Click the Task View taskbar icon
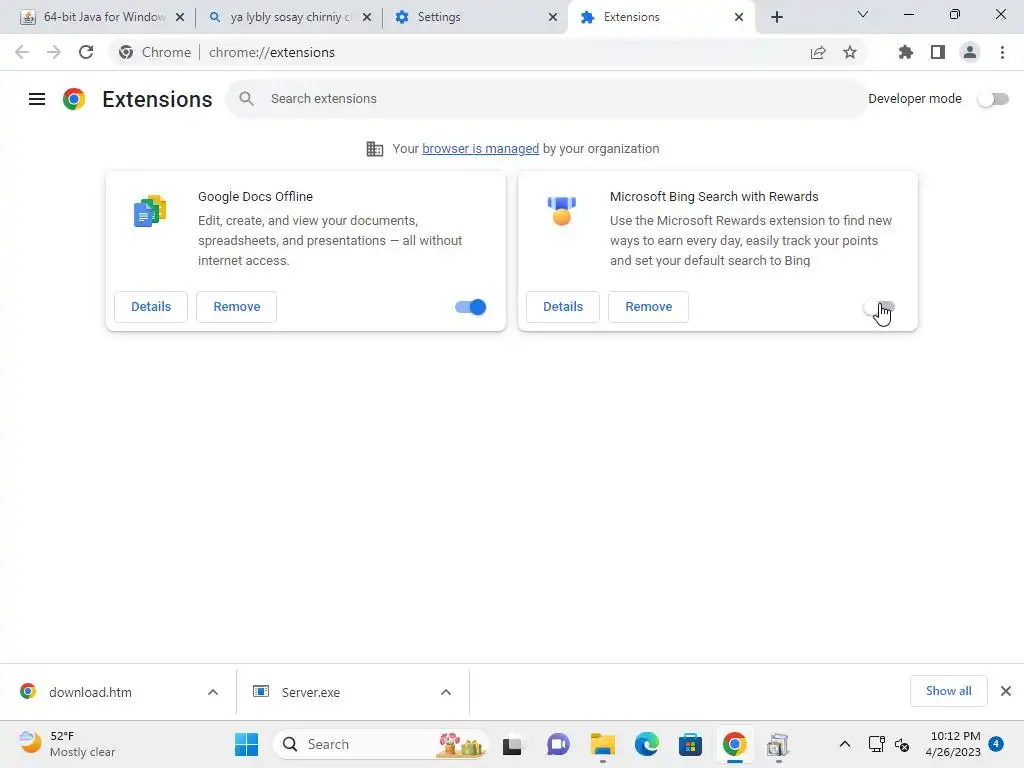The width and height of the screenshot is (1024, 768). 514,744
